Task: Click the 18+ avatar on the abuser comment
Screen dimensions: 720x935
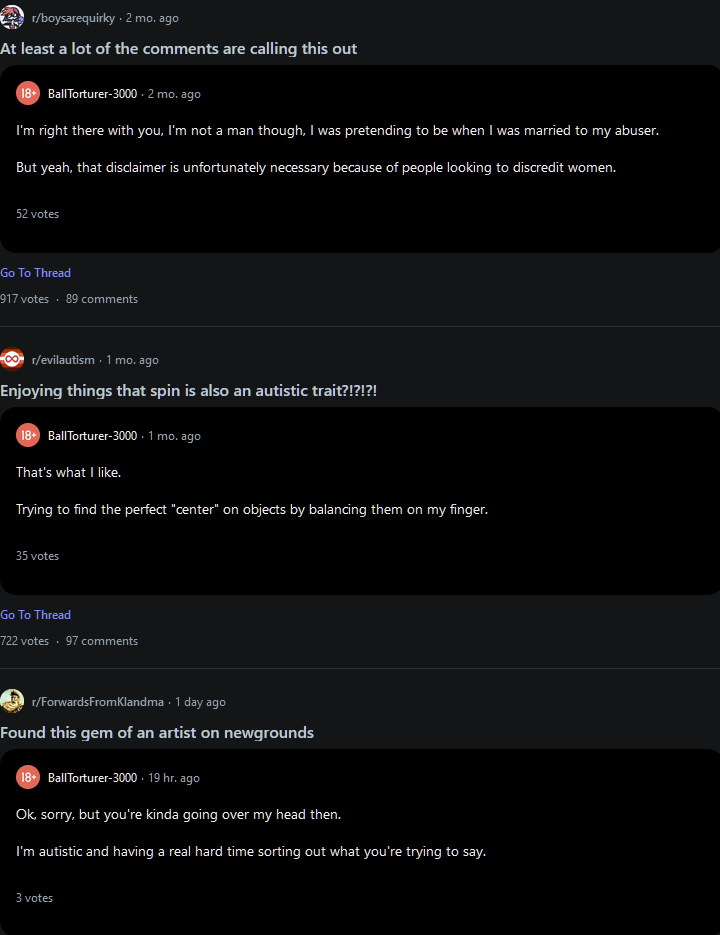Action: (x=28, y=93)
